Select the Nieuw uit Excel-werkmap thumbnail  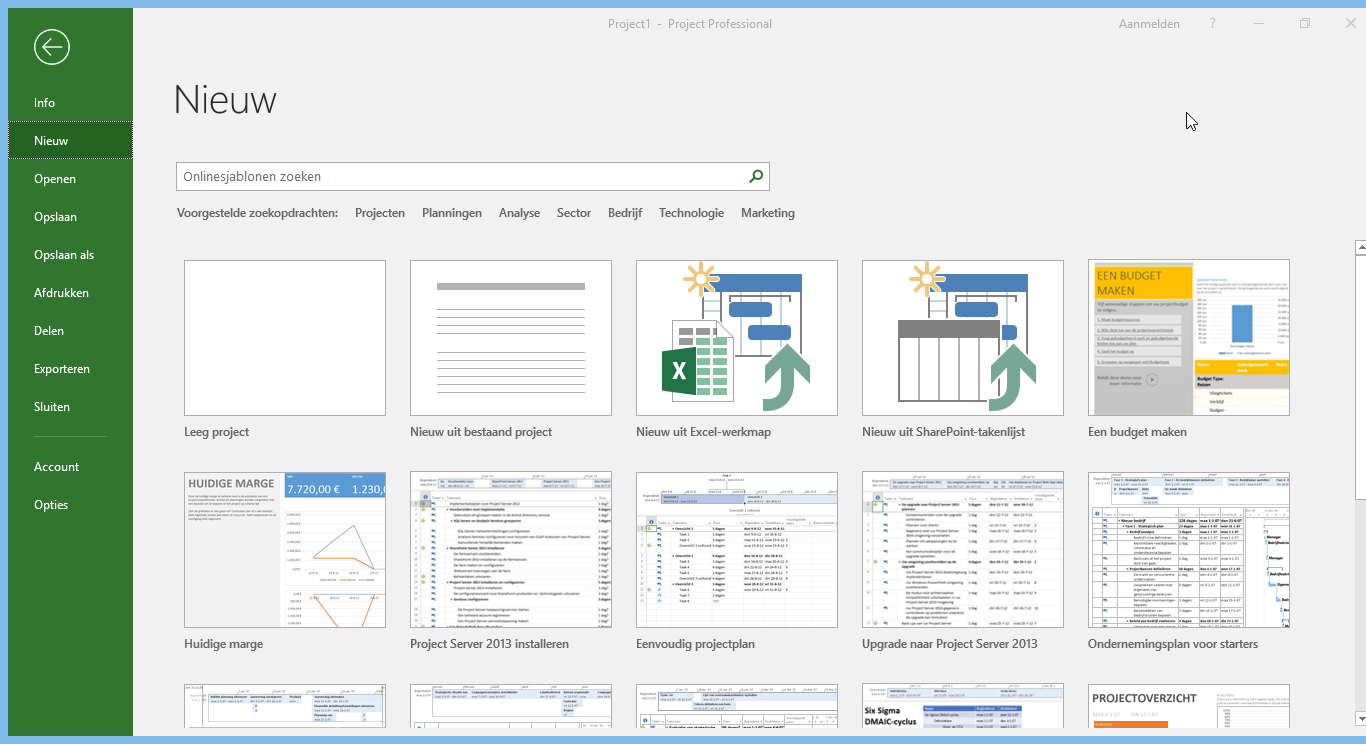click(737, 338)
